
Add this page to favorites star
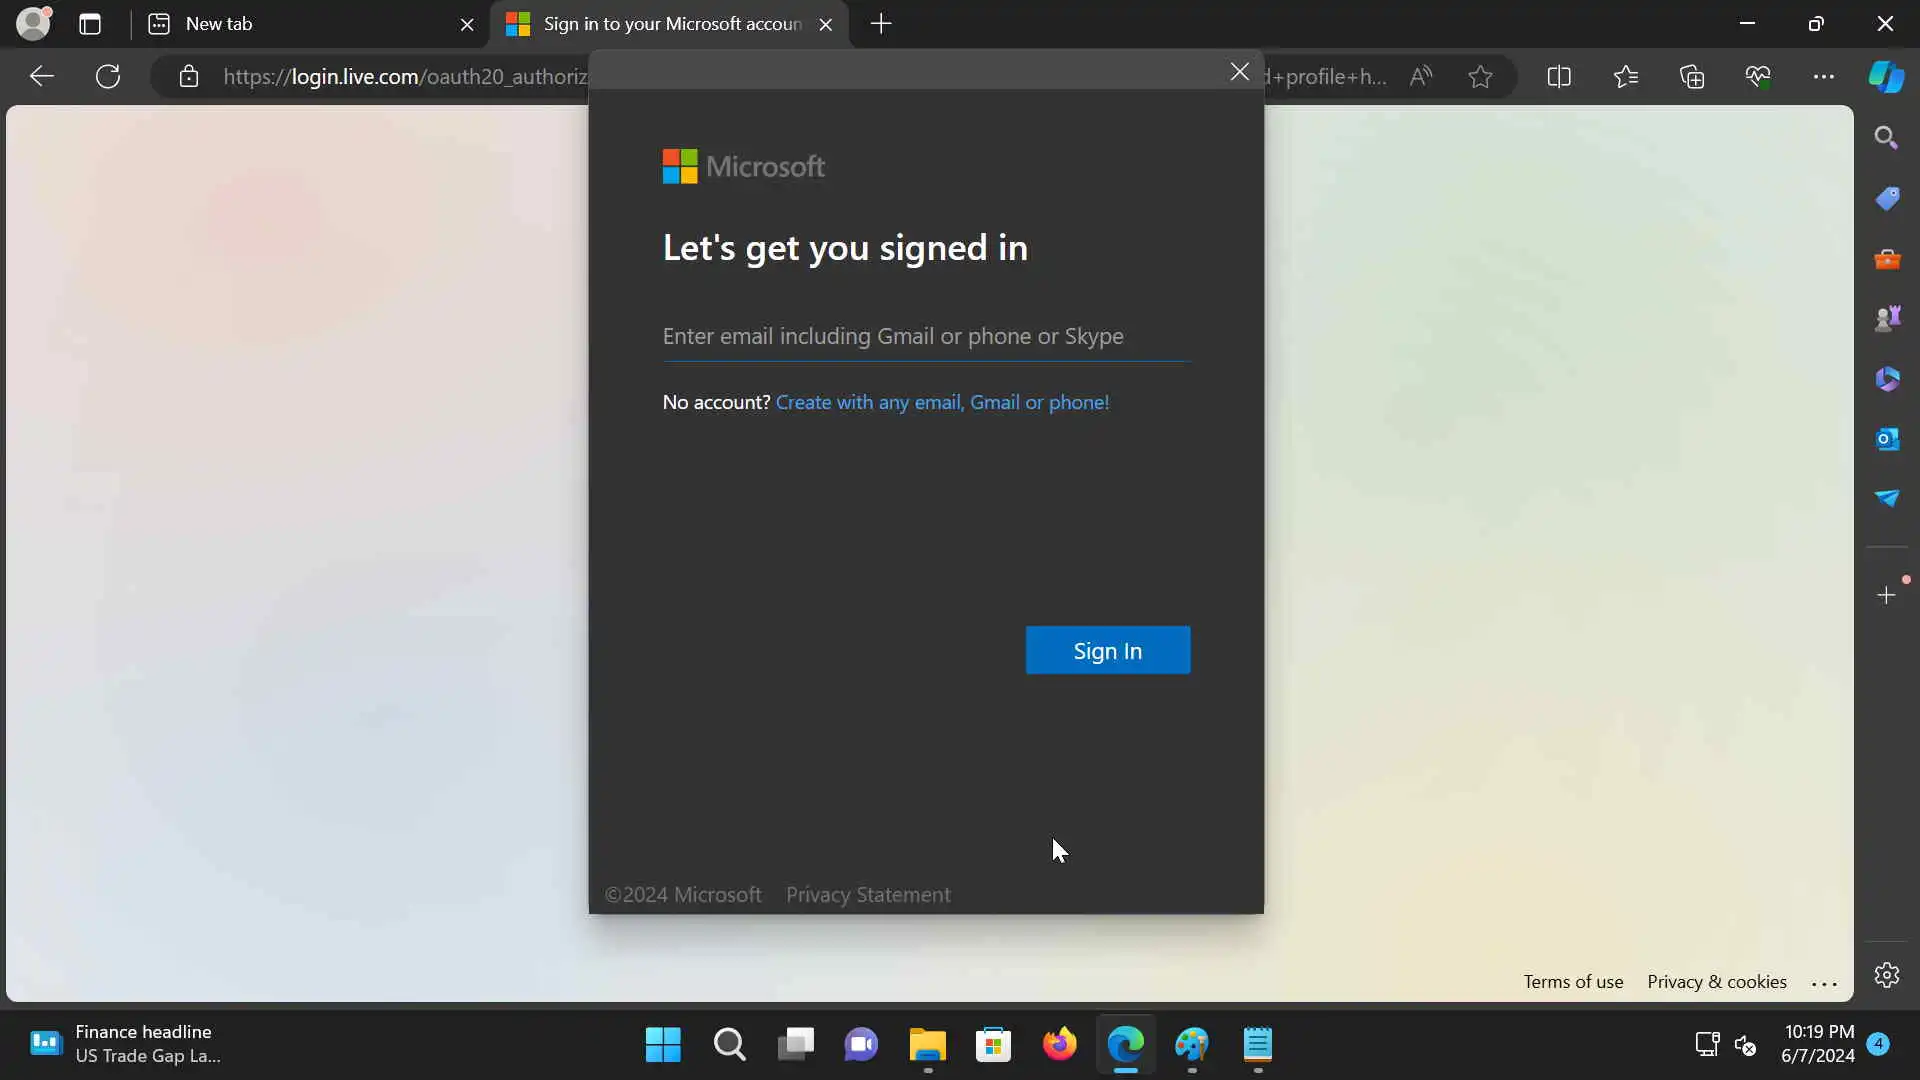click(x=1480, y=77)
